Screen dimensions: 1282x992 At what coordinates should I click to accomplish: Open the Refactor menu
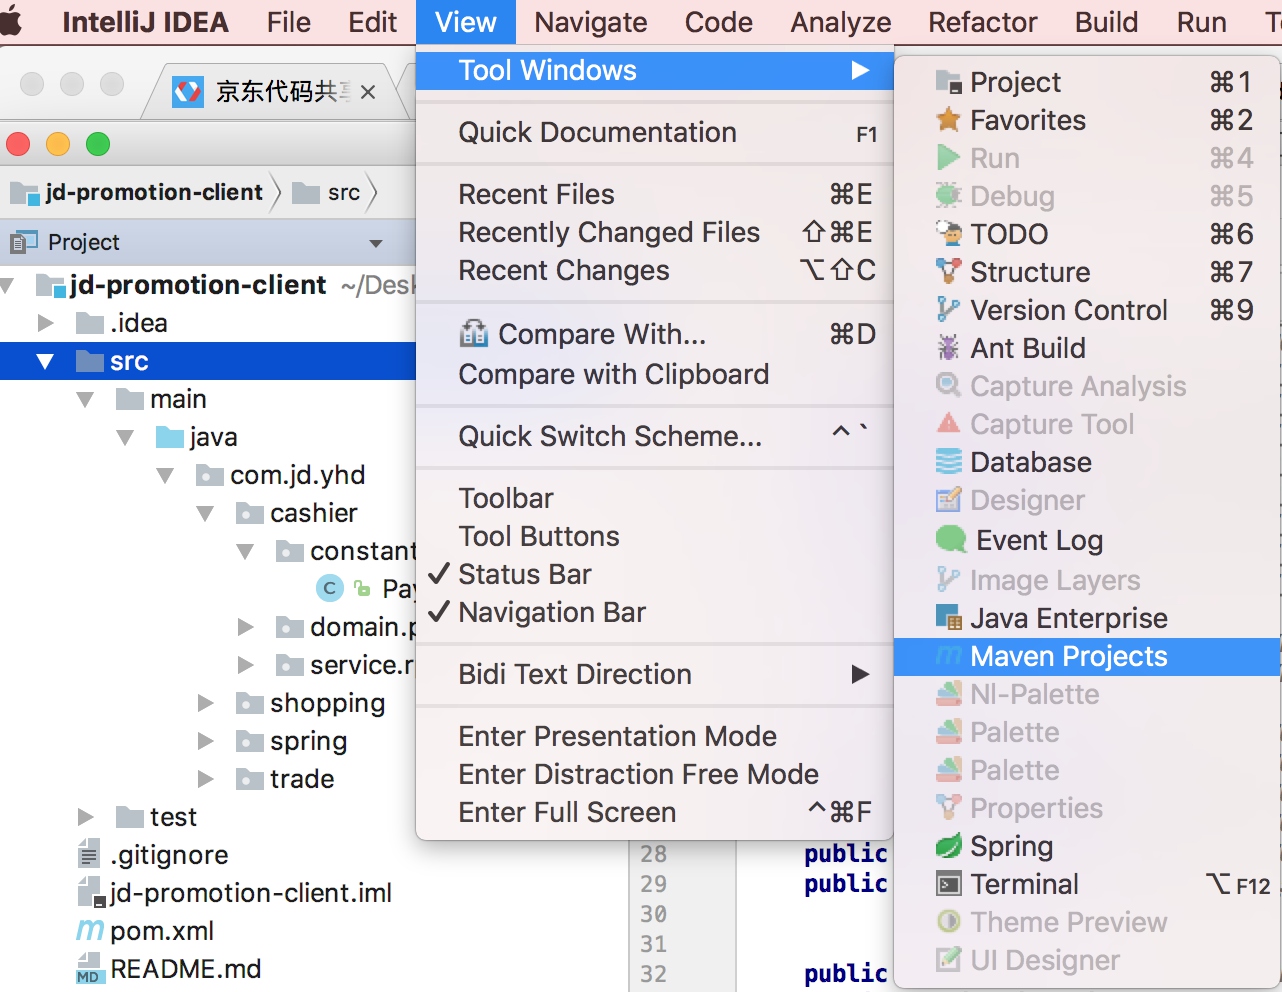pos(983,22)
